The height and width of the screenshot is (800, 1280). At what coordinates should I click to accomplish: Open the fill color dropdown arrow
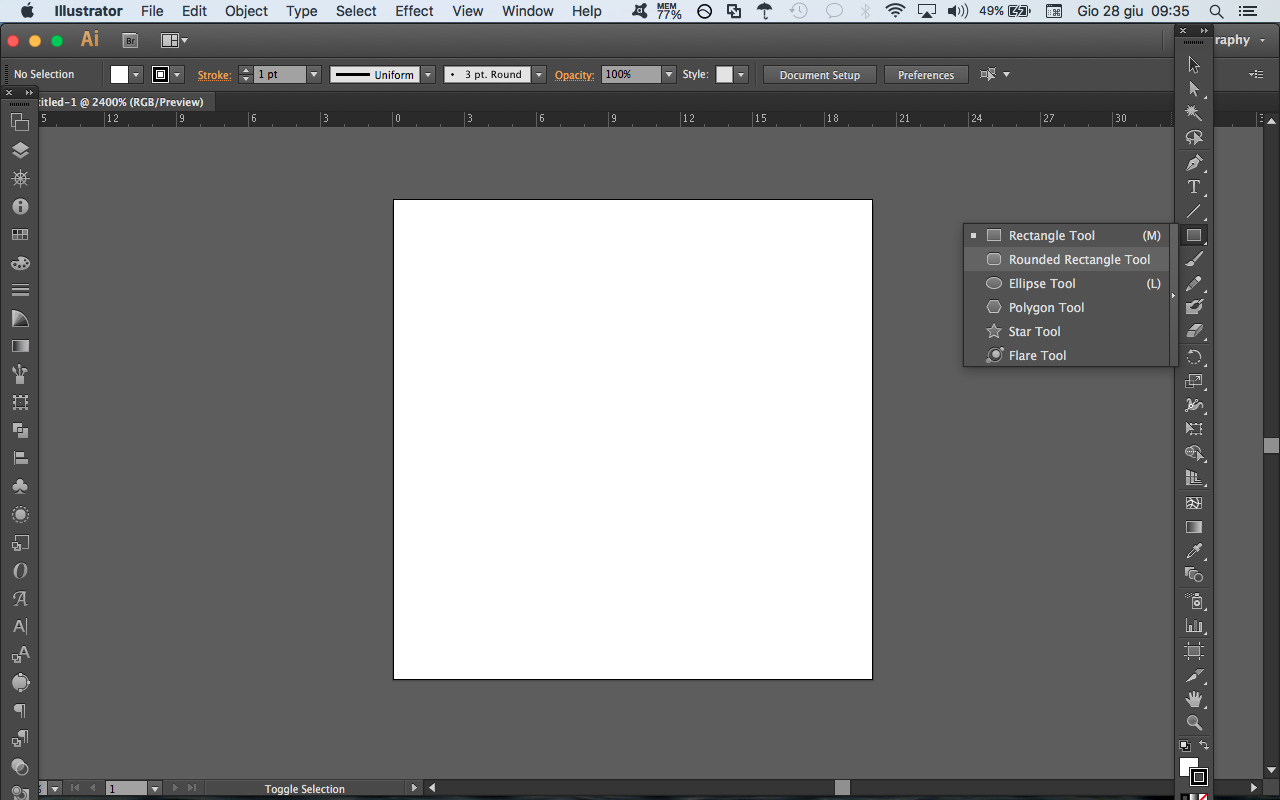(136, 75)
